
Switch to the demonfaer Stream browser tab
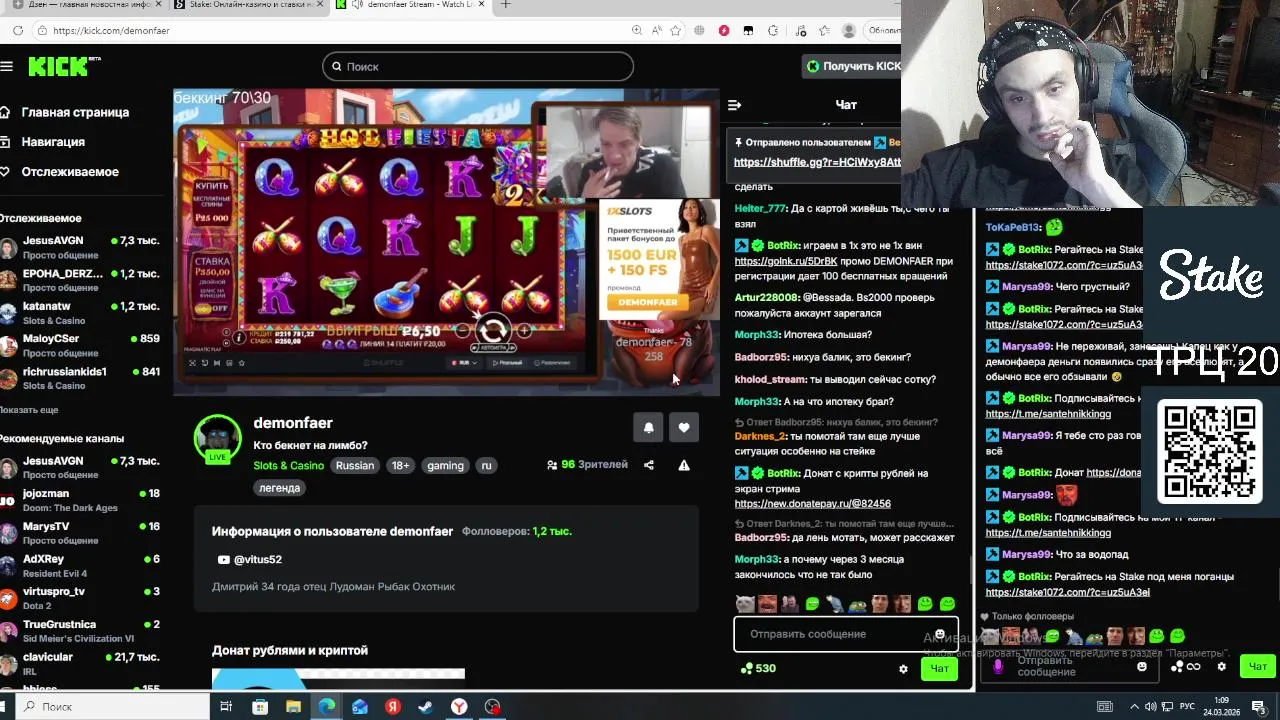pyautogui.click(x=410, y=5)
